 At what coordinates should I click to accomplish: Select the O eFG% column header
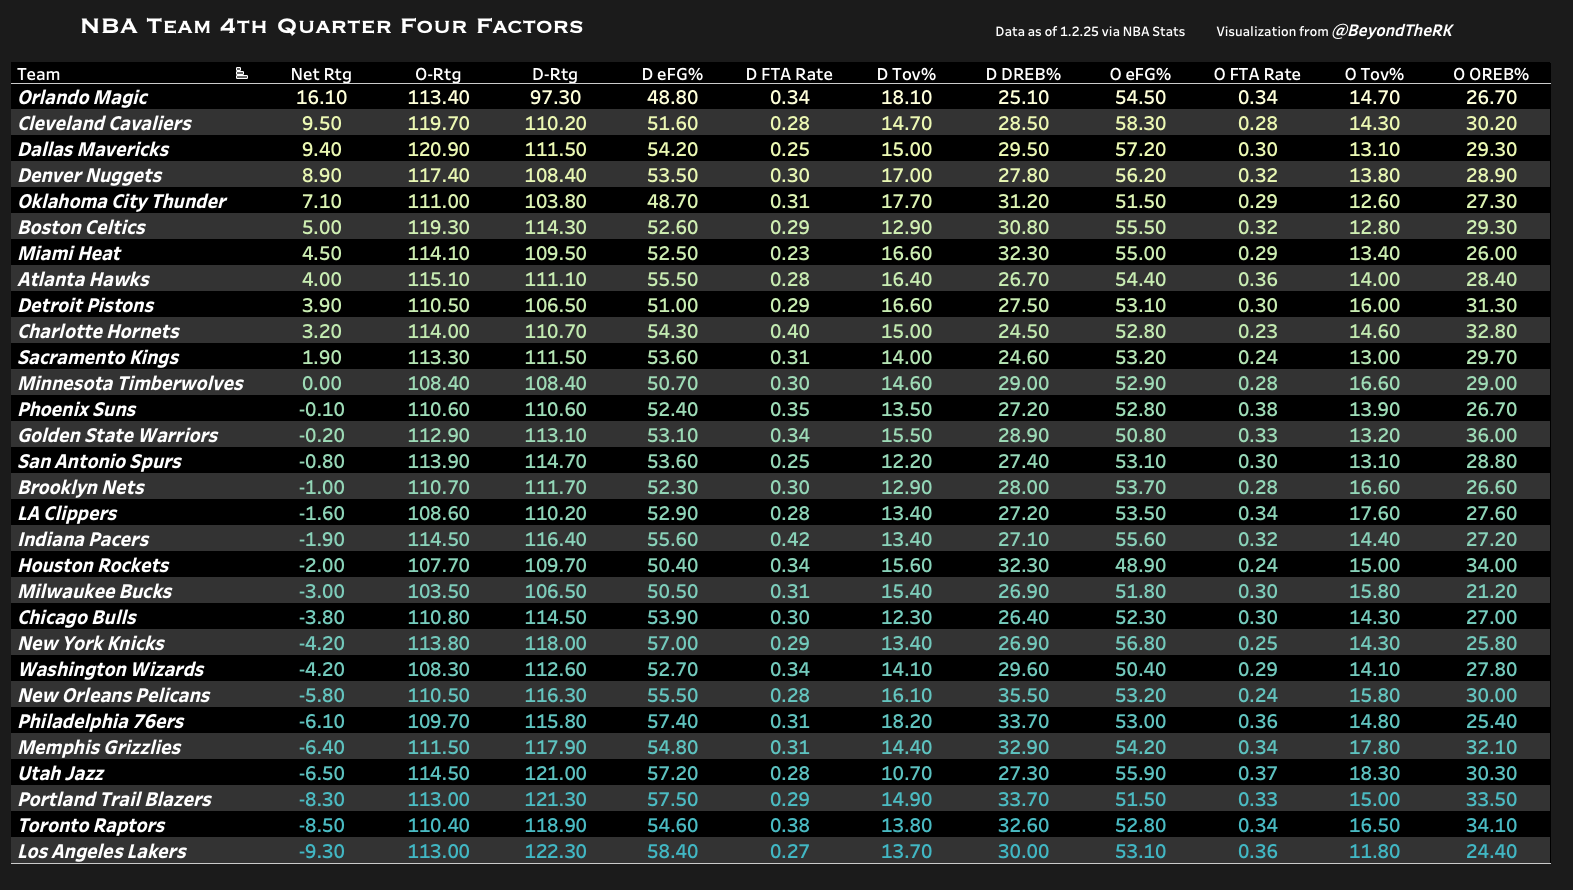1140,74
